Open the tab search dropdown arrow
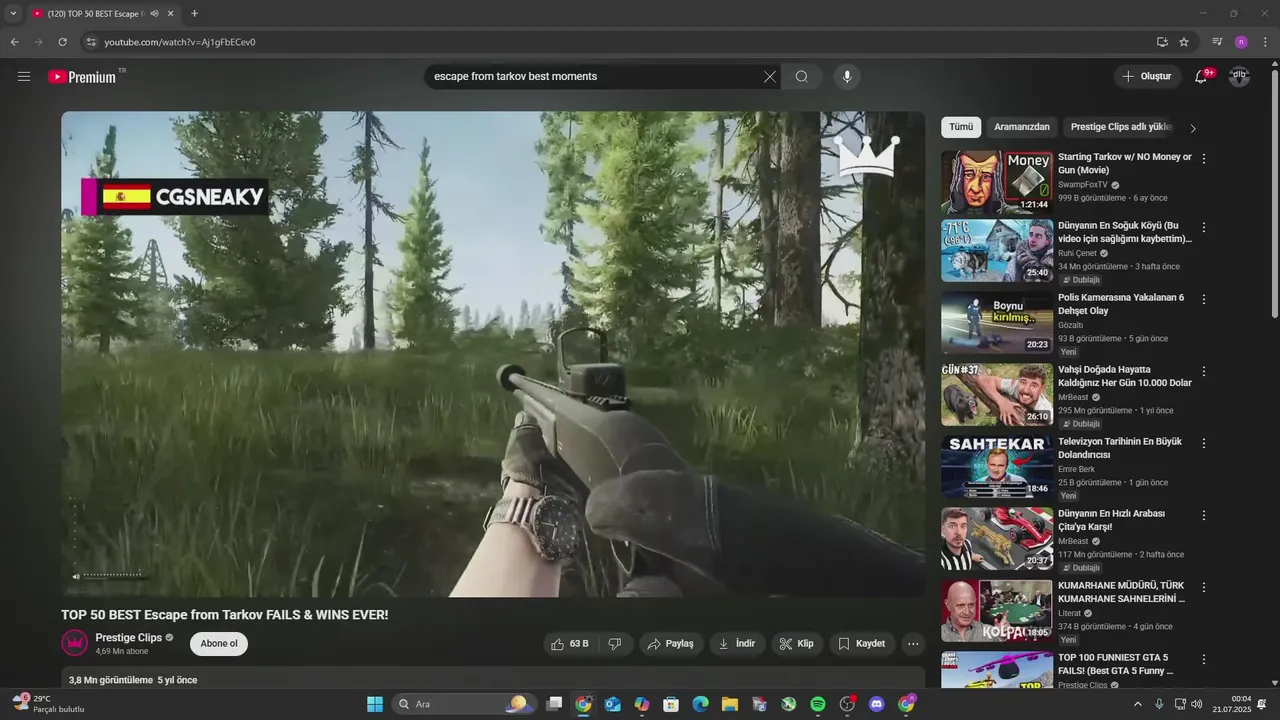Screen dimensions: 1280x720 tap(13, 14)
